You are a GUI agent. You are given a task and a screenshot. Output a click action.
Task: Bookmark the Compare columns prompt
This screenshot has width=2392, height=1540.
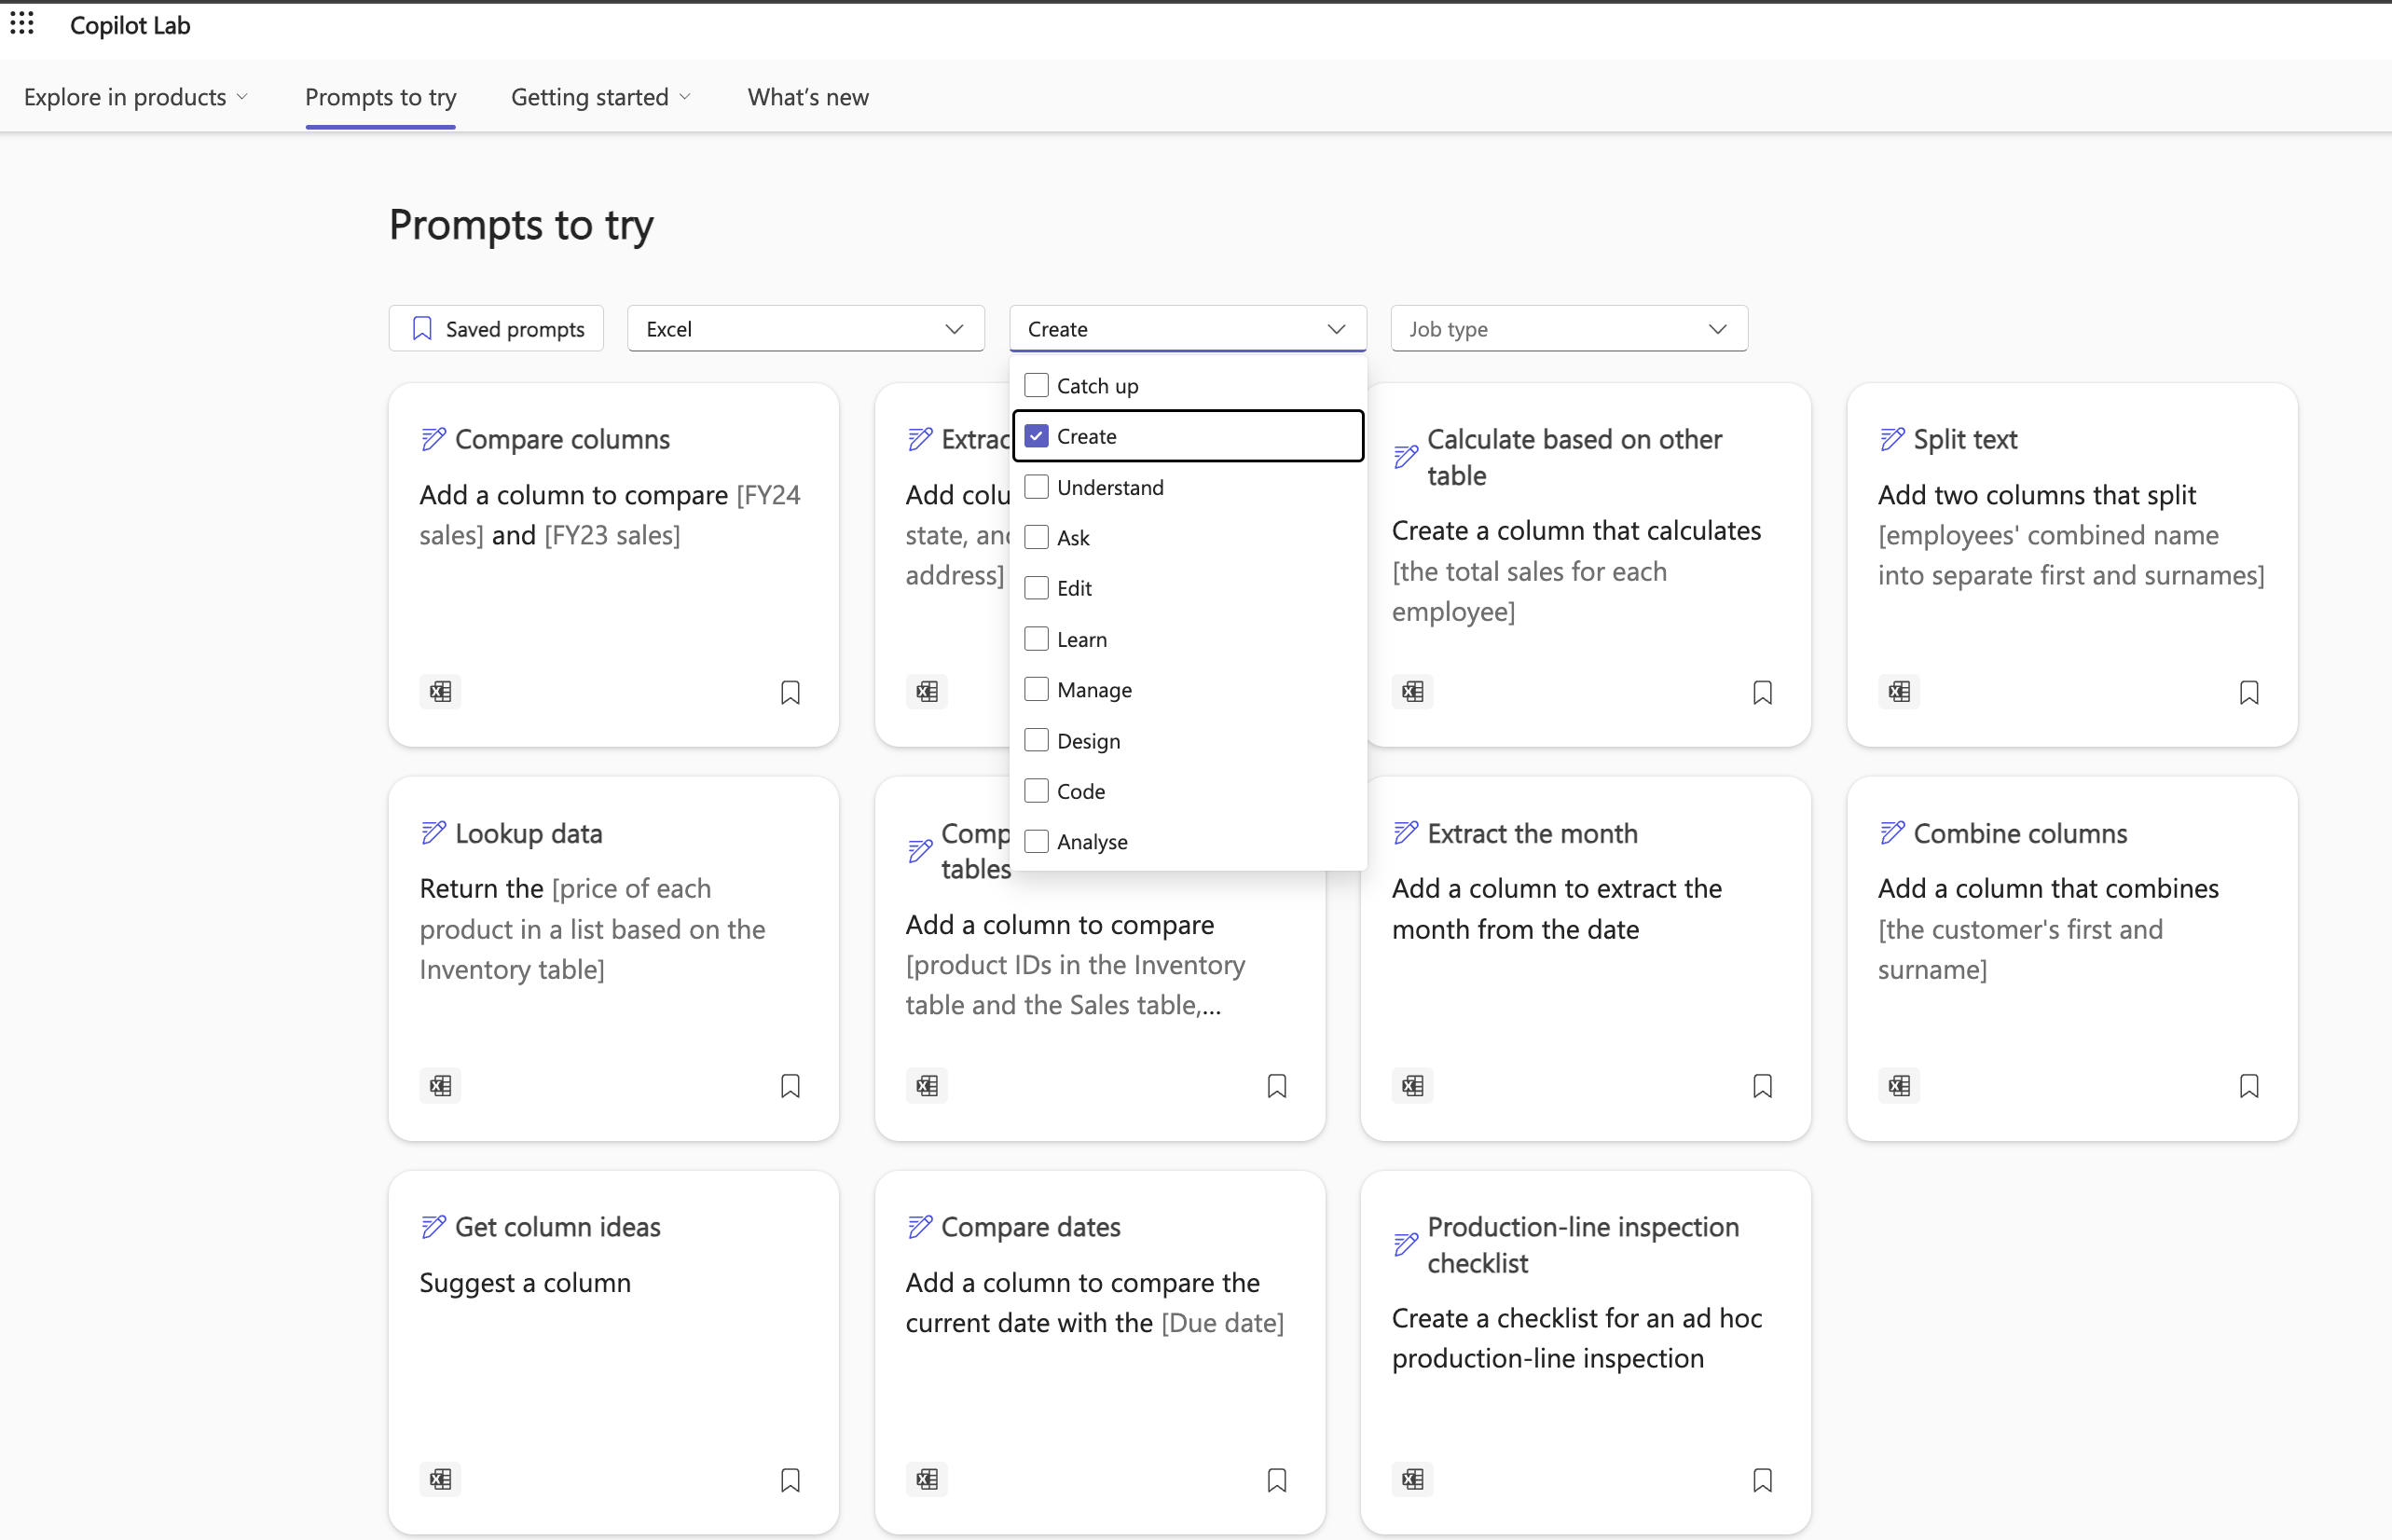(790, 692)
